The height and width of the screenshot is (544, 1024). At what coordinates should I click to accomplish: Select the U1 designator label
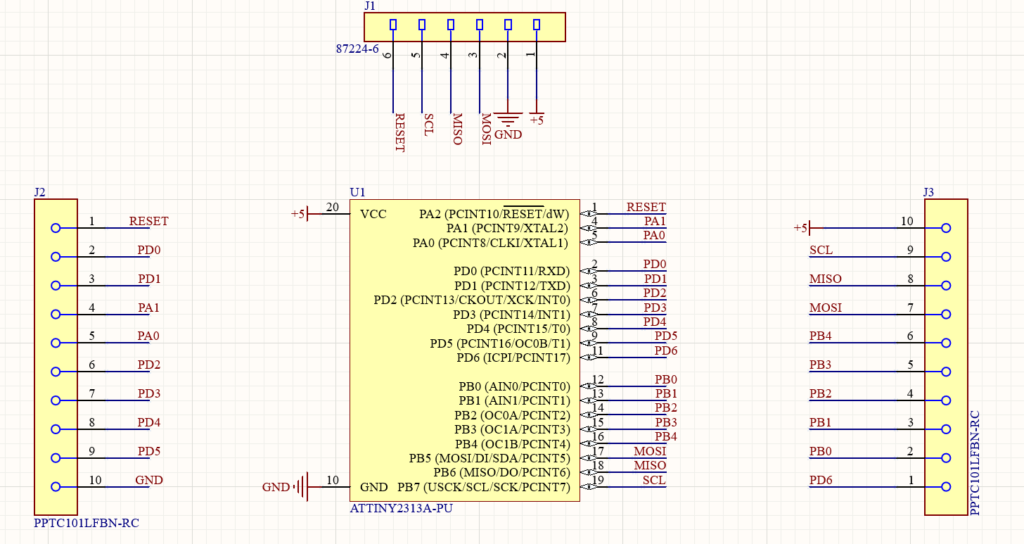pyautogui.click(x=357, y=192)
